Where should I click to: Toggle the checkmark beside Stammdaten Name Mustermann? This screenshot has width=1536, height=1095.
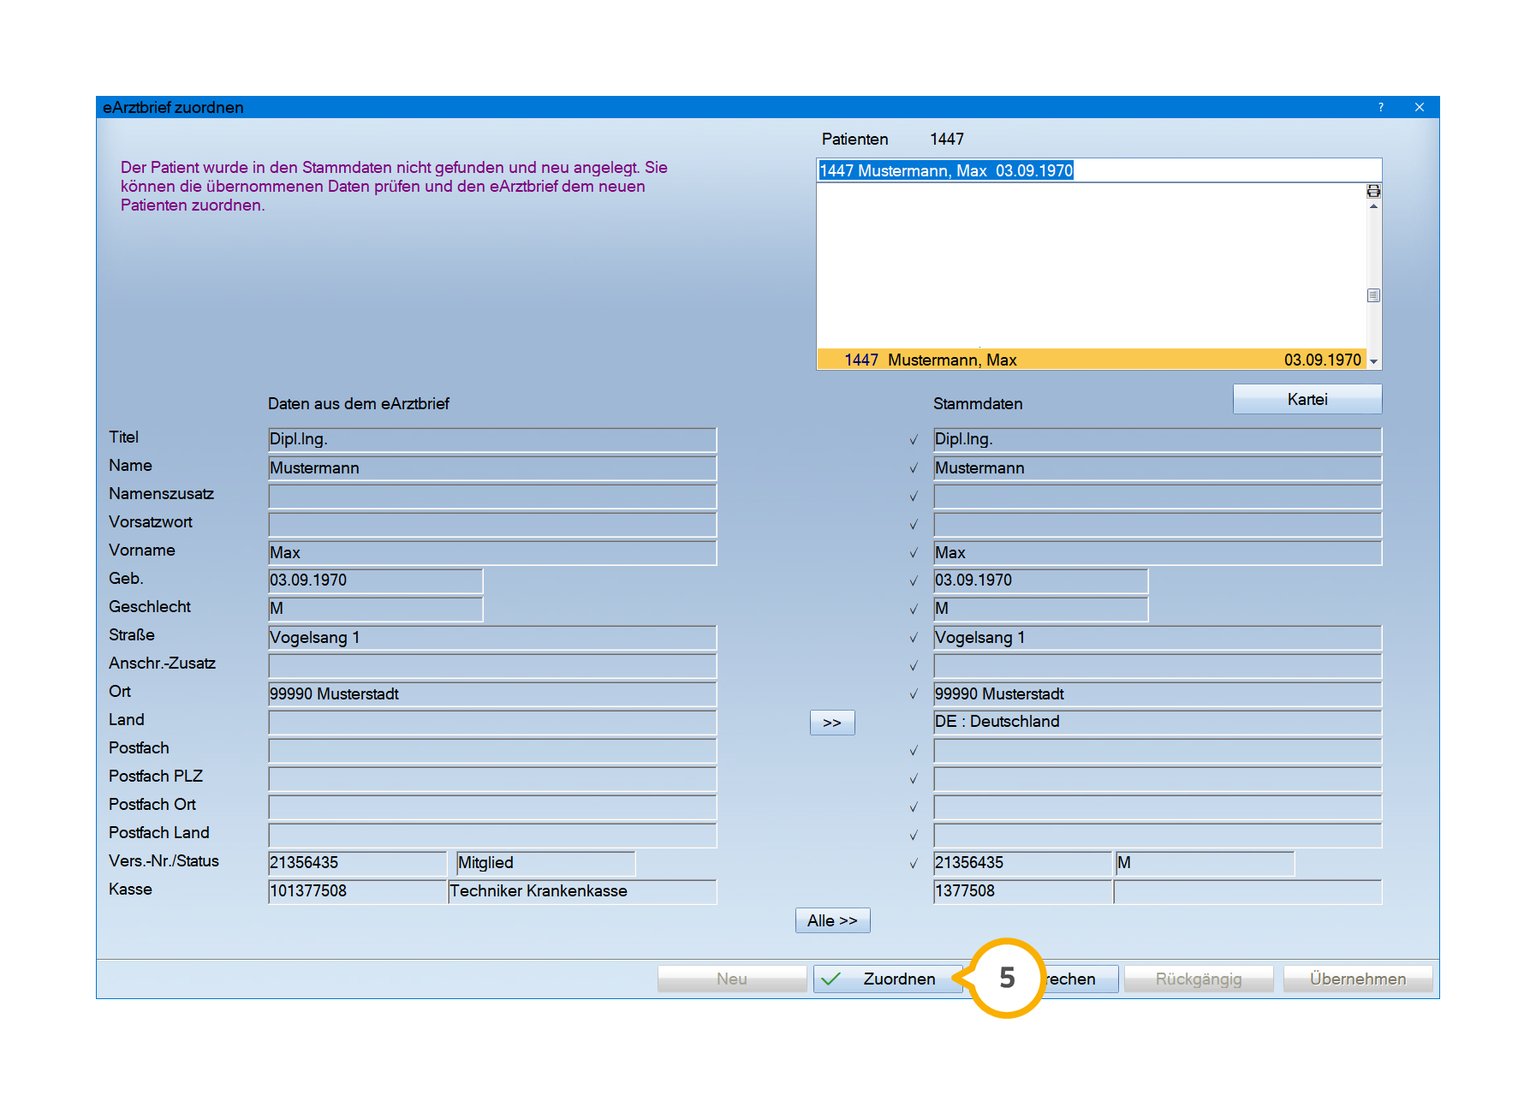pos(913,468)
